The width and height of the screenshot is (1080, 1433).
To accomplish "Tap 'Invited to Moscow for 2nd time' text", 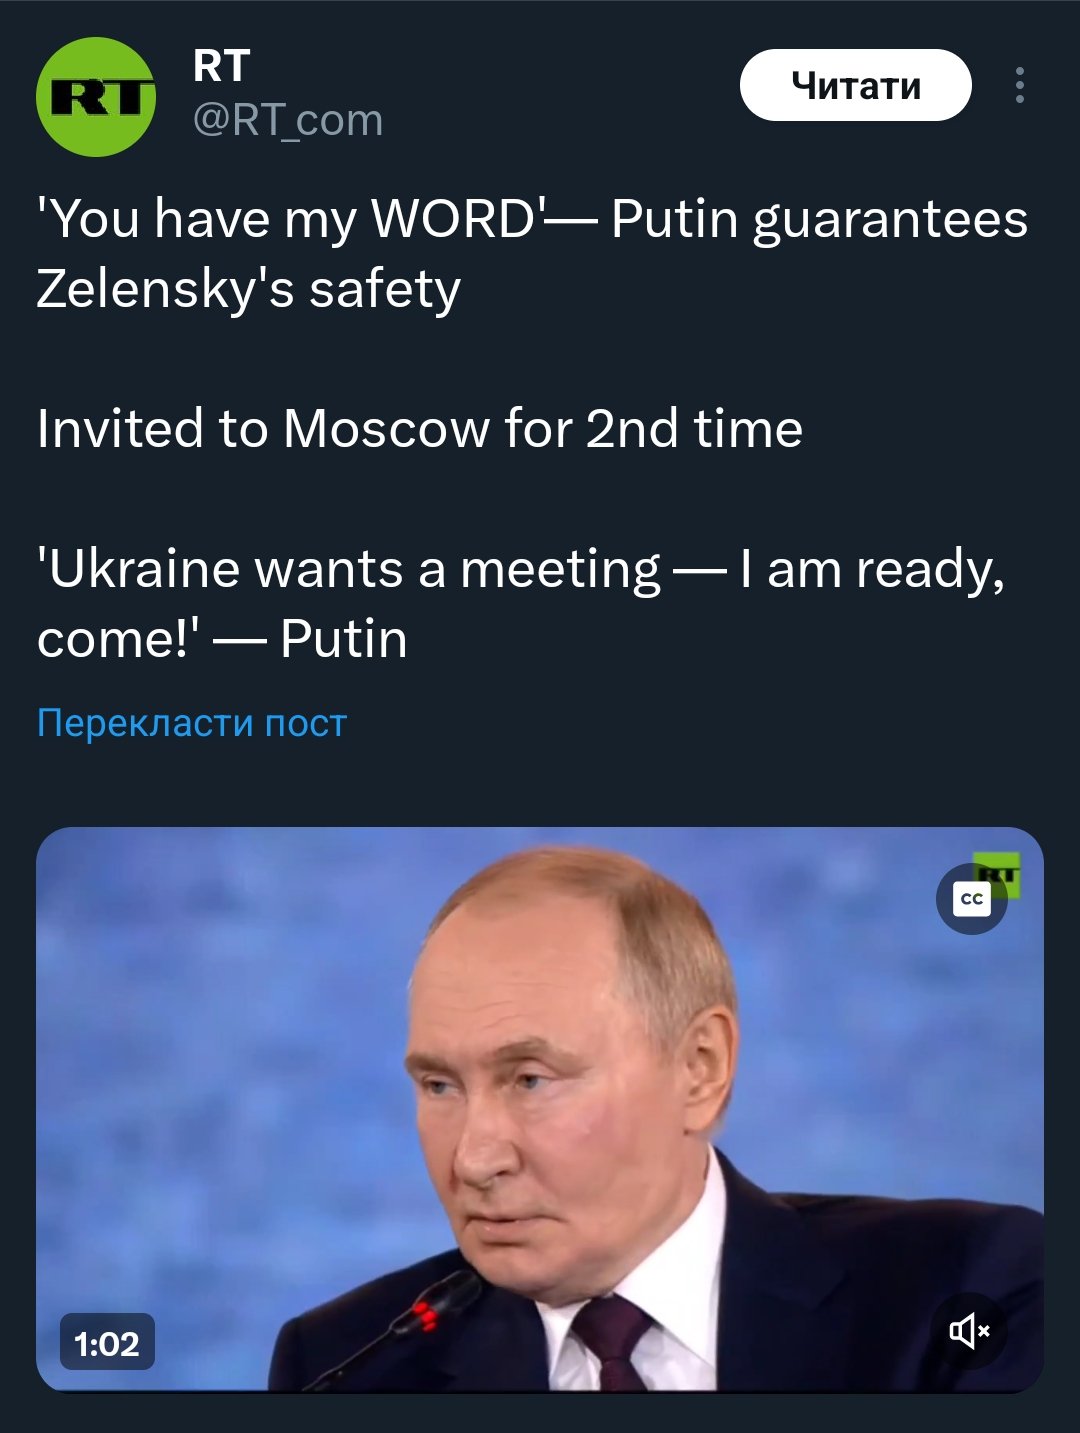I will [420, 429].
